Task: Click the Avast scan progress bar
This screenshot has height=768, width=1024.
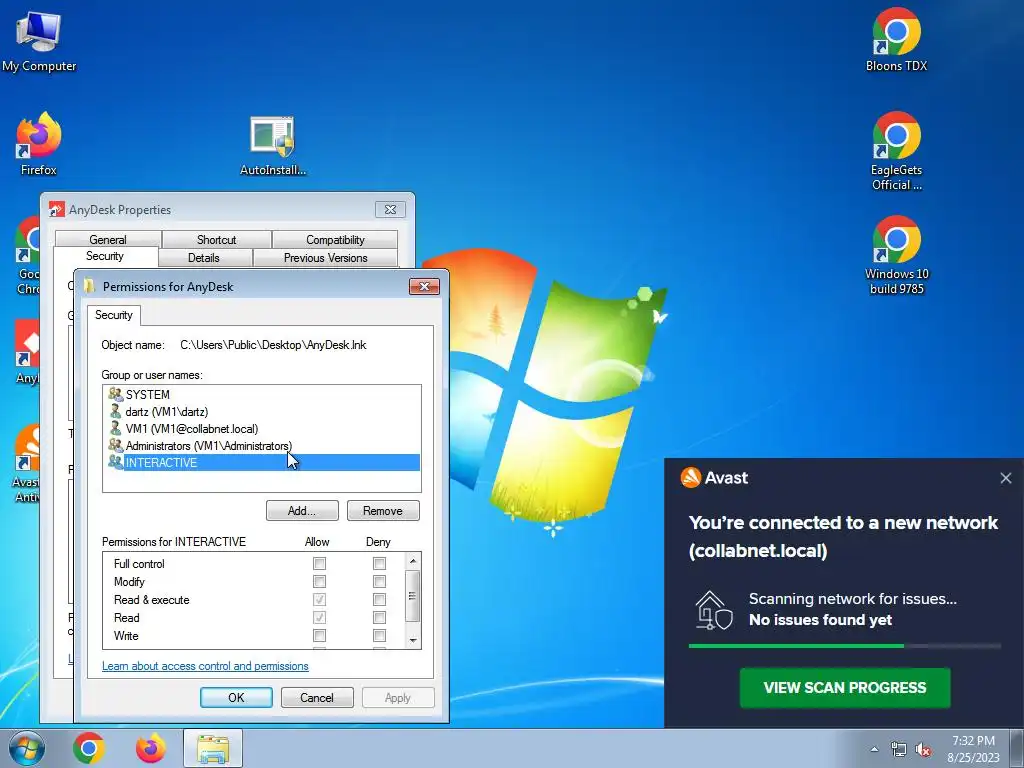Action: [x=844, y=646]
